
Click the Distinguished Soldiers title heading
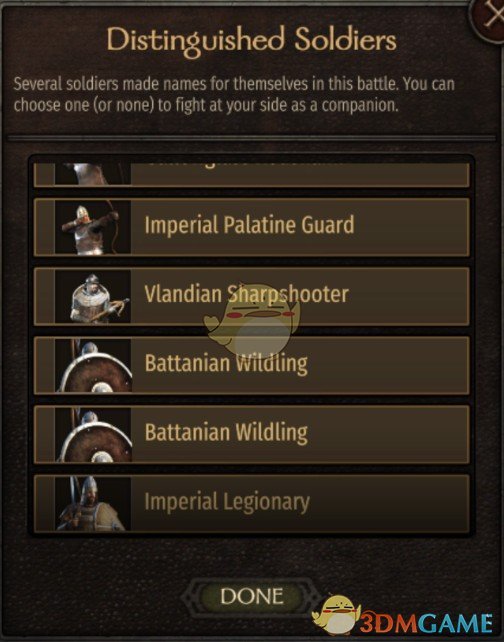pyautogui.click(x=252, y=41)
